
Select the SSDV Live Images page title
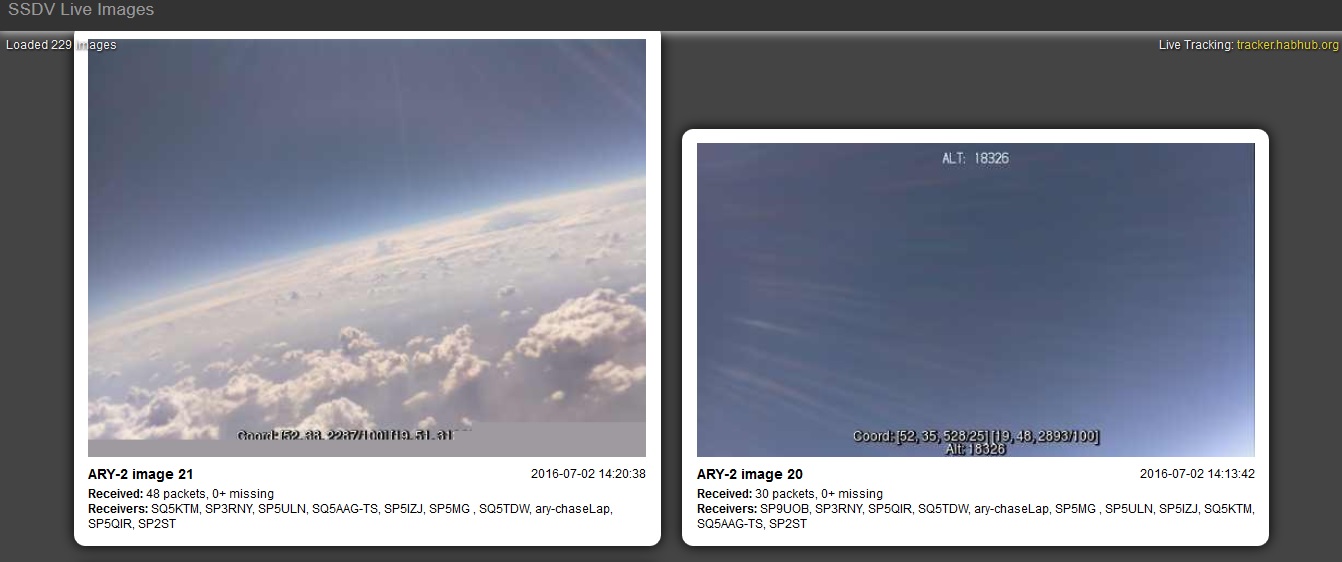coord(81,10)
